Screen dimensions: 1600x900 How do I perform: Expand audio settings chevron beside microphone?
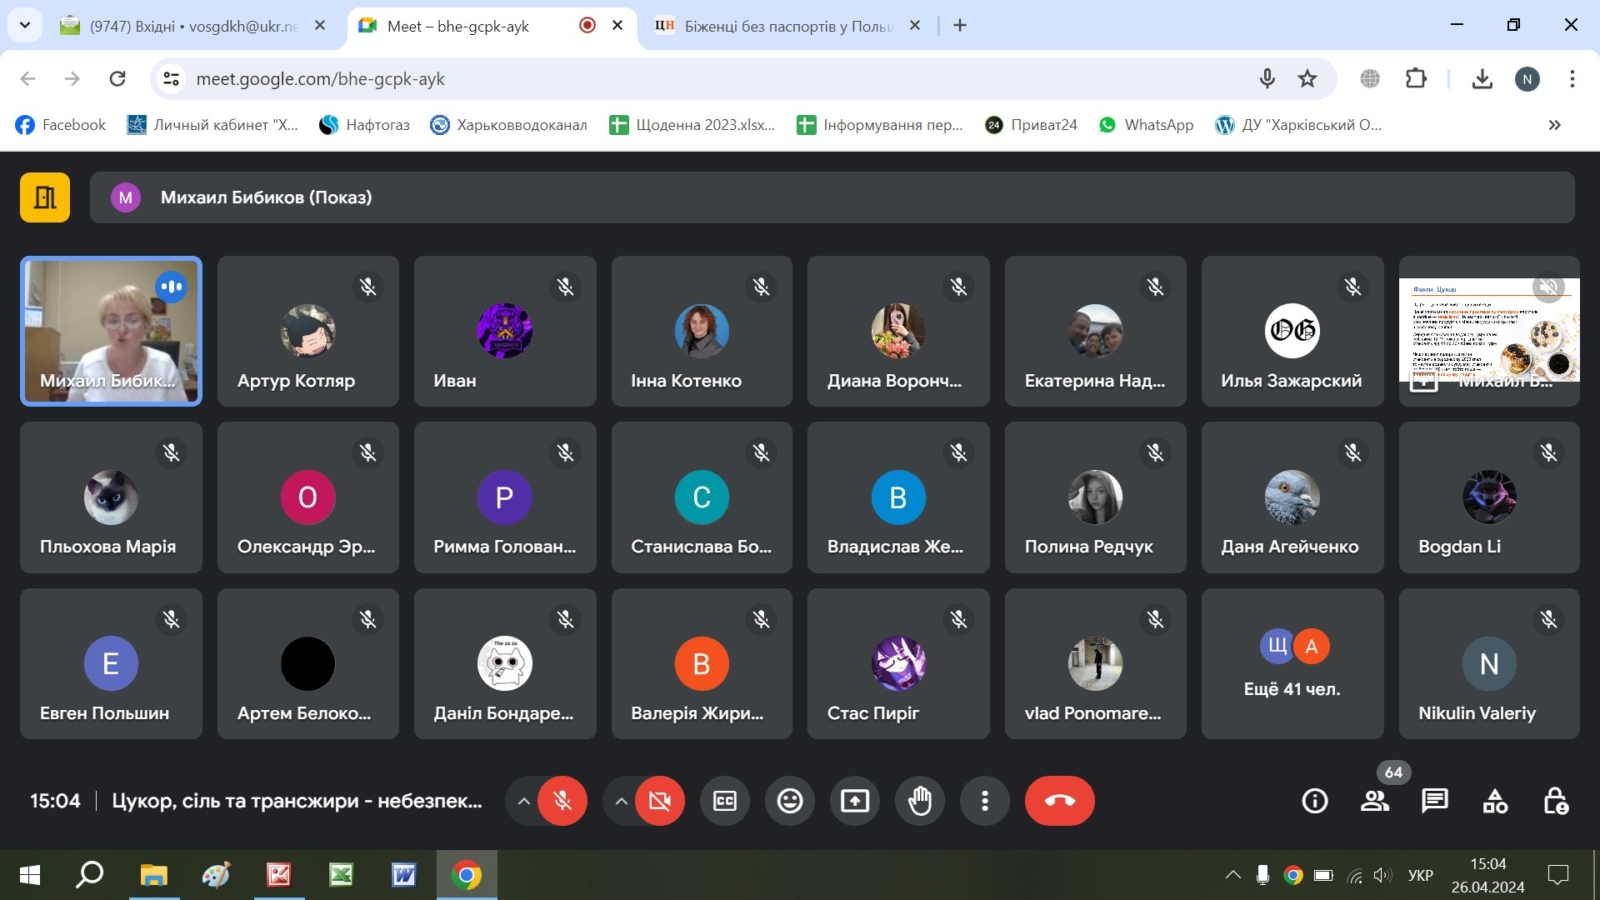point(523,801)
